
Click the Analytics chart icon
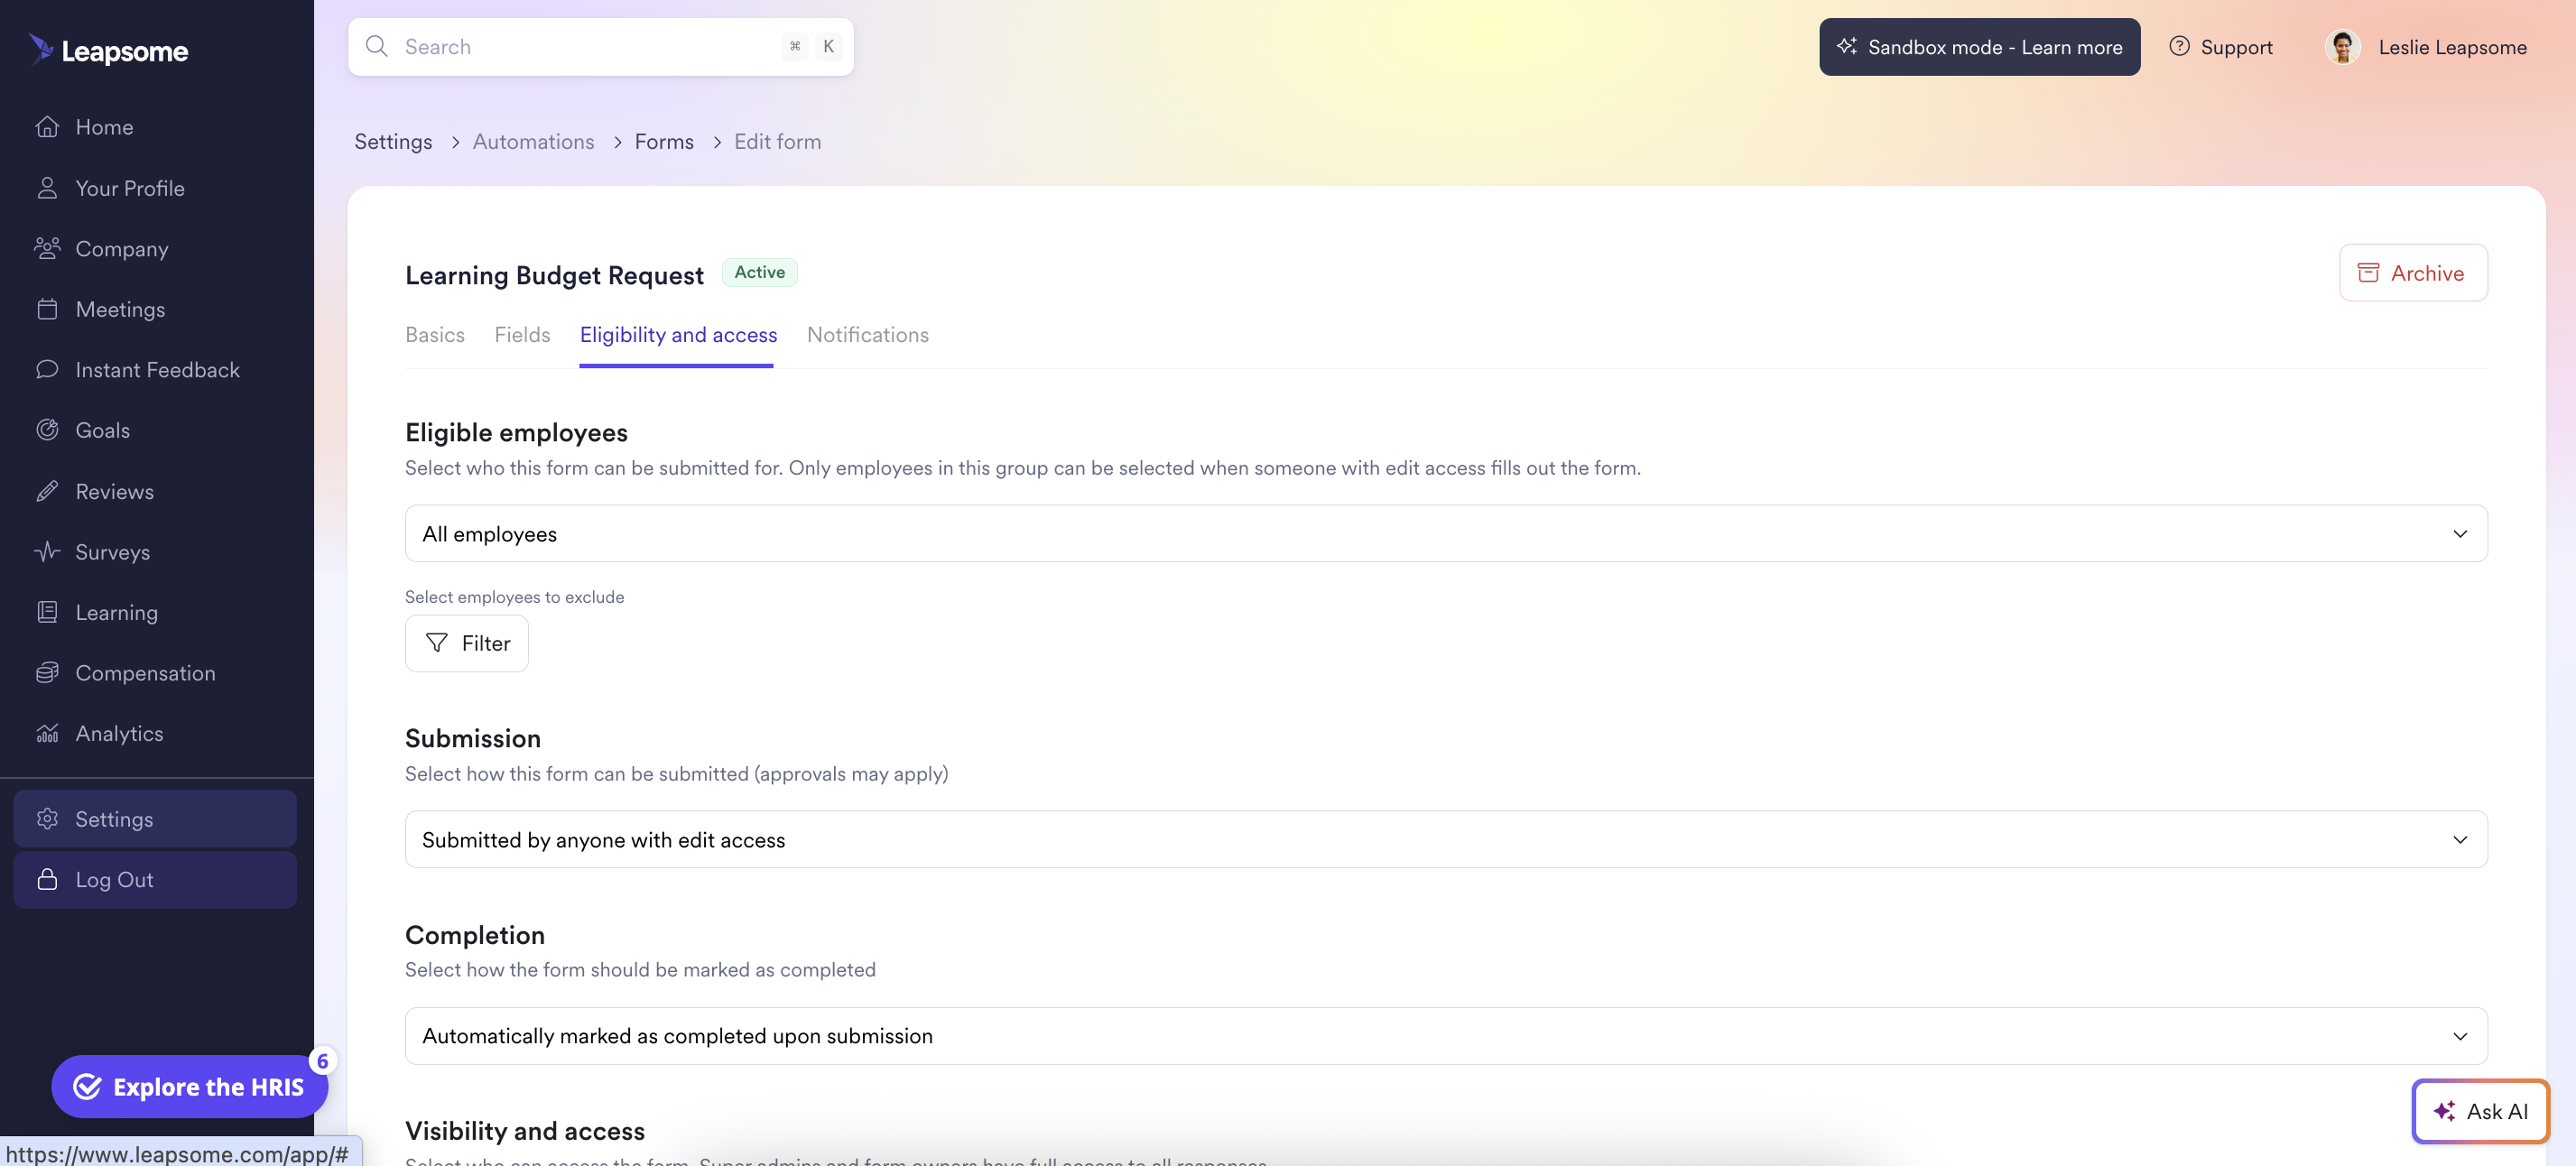point(47,733)
